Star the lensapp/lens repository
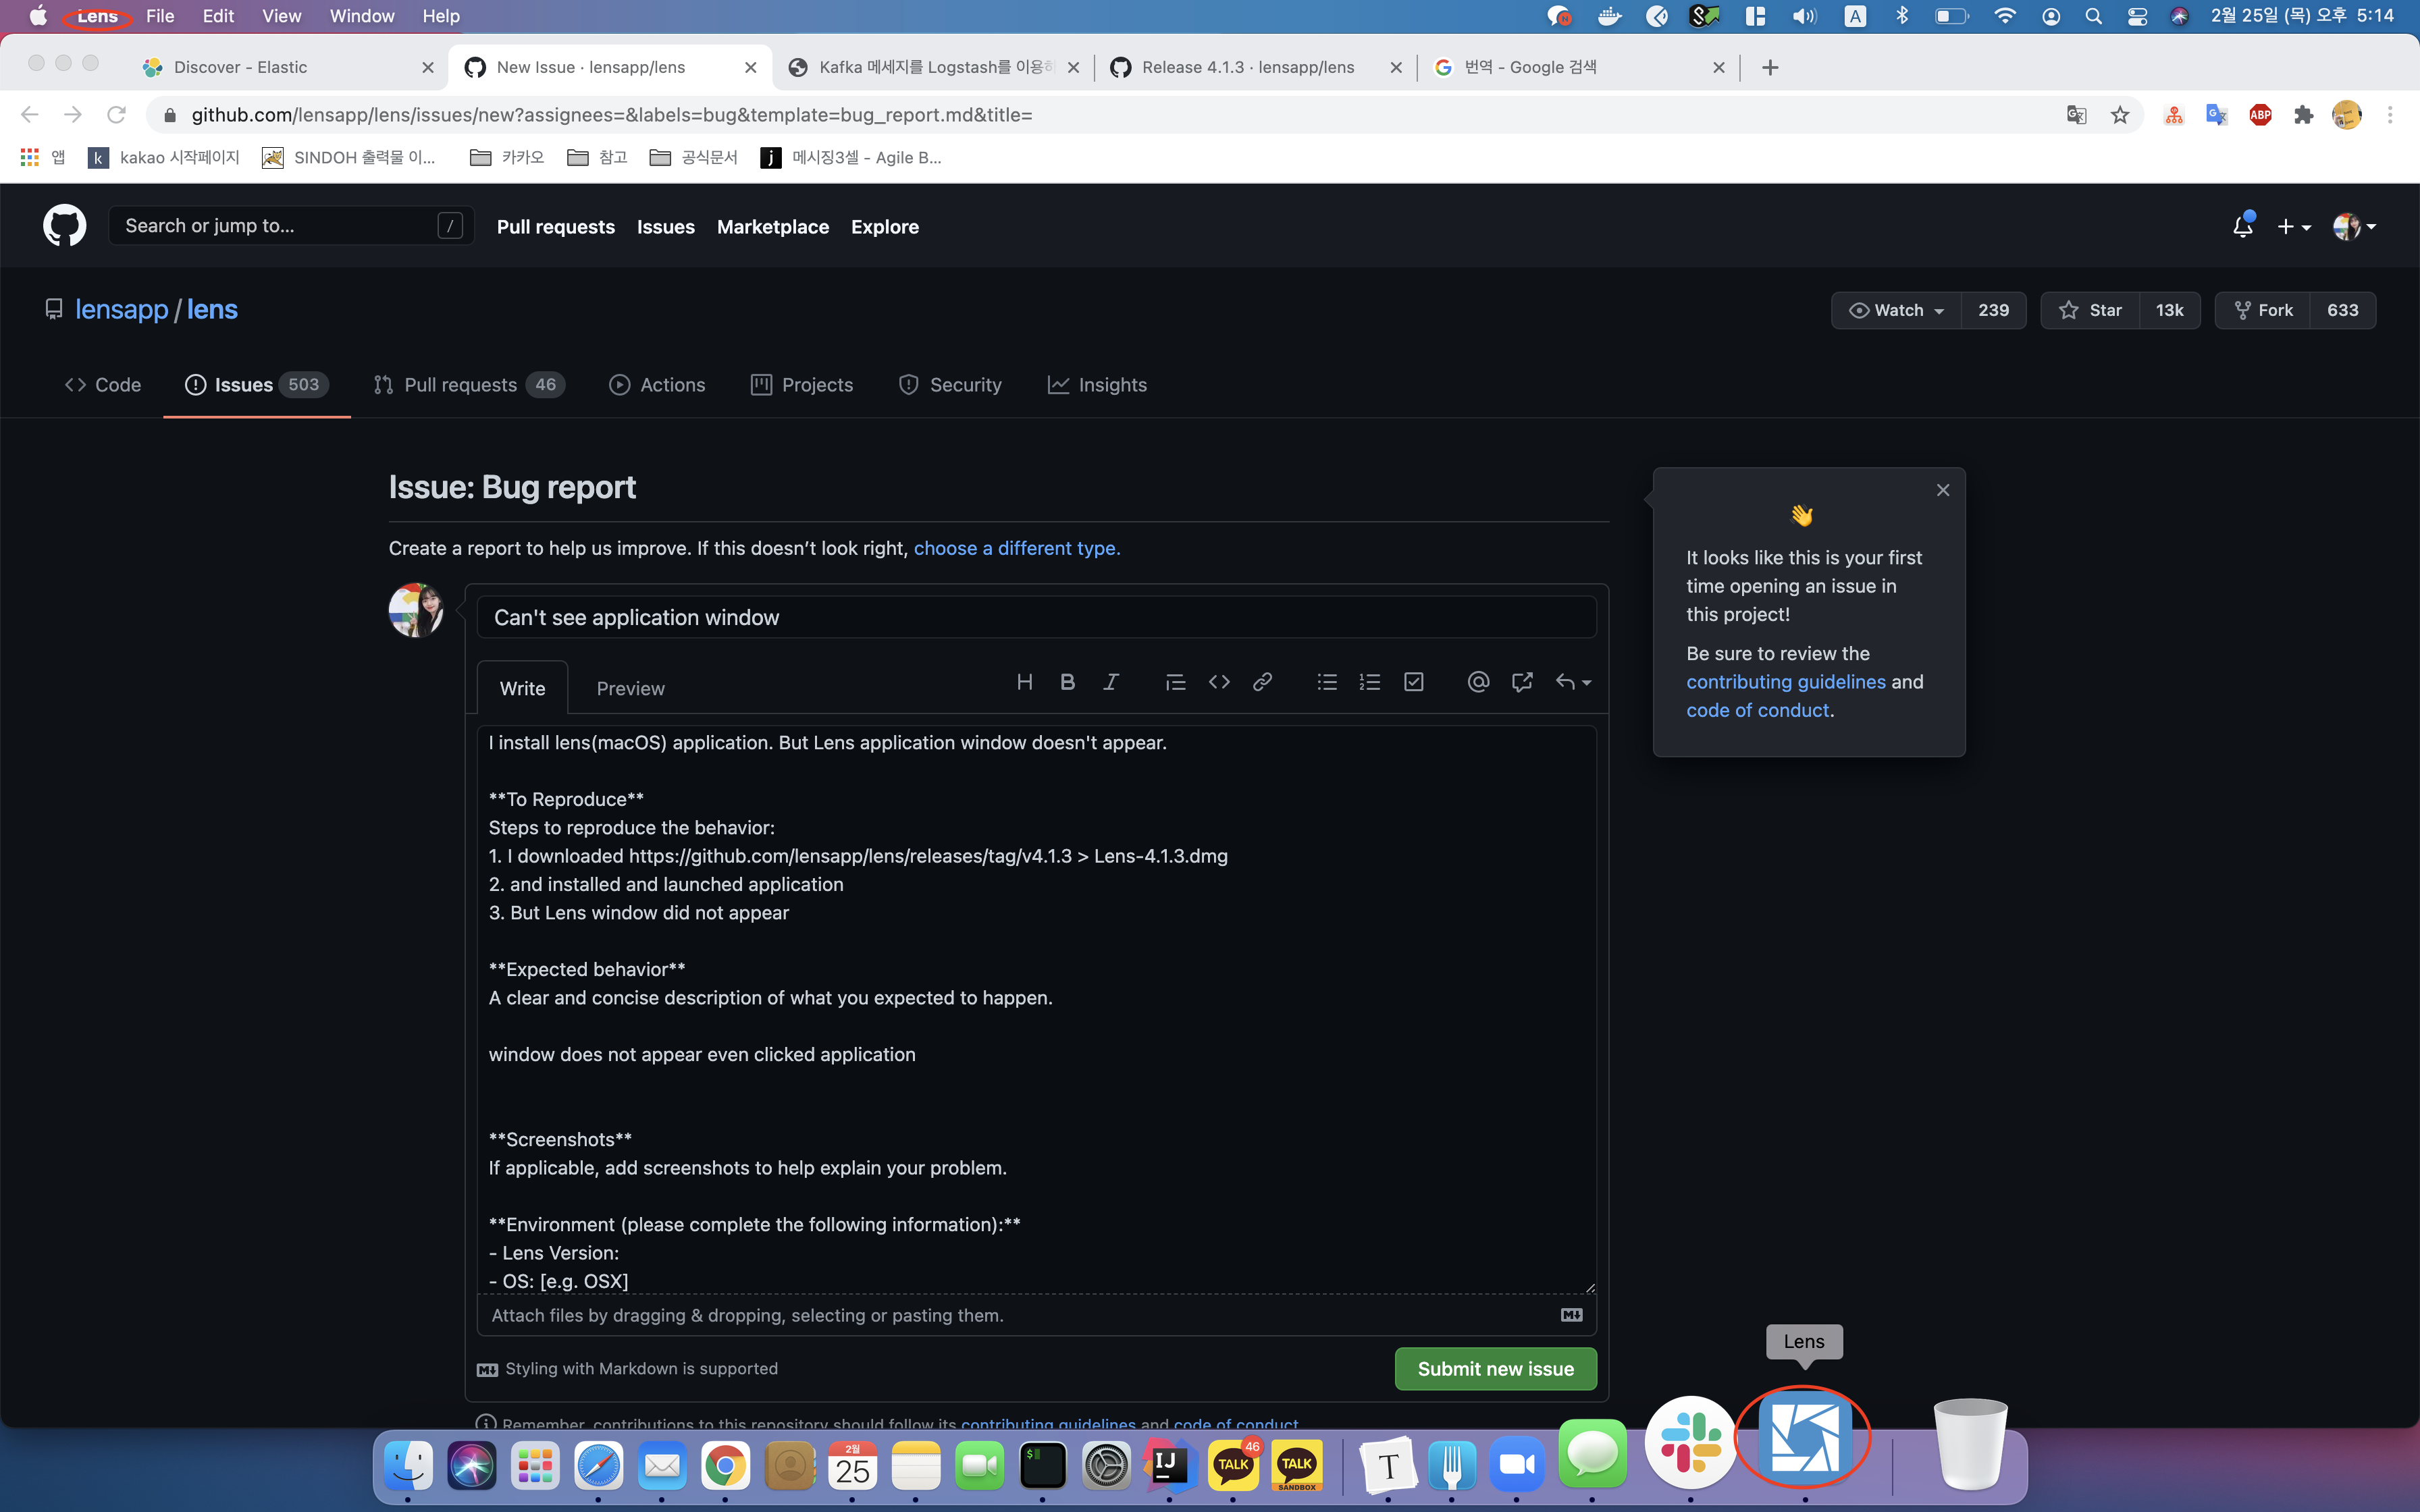Screen dimensions: 2420x1512 [x=2094, y=310]
